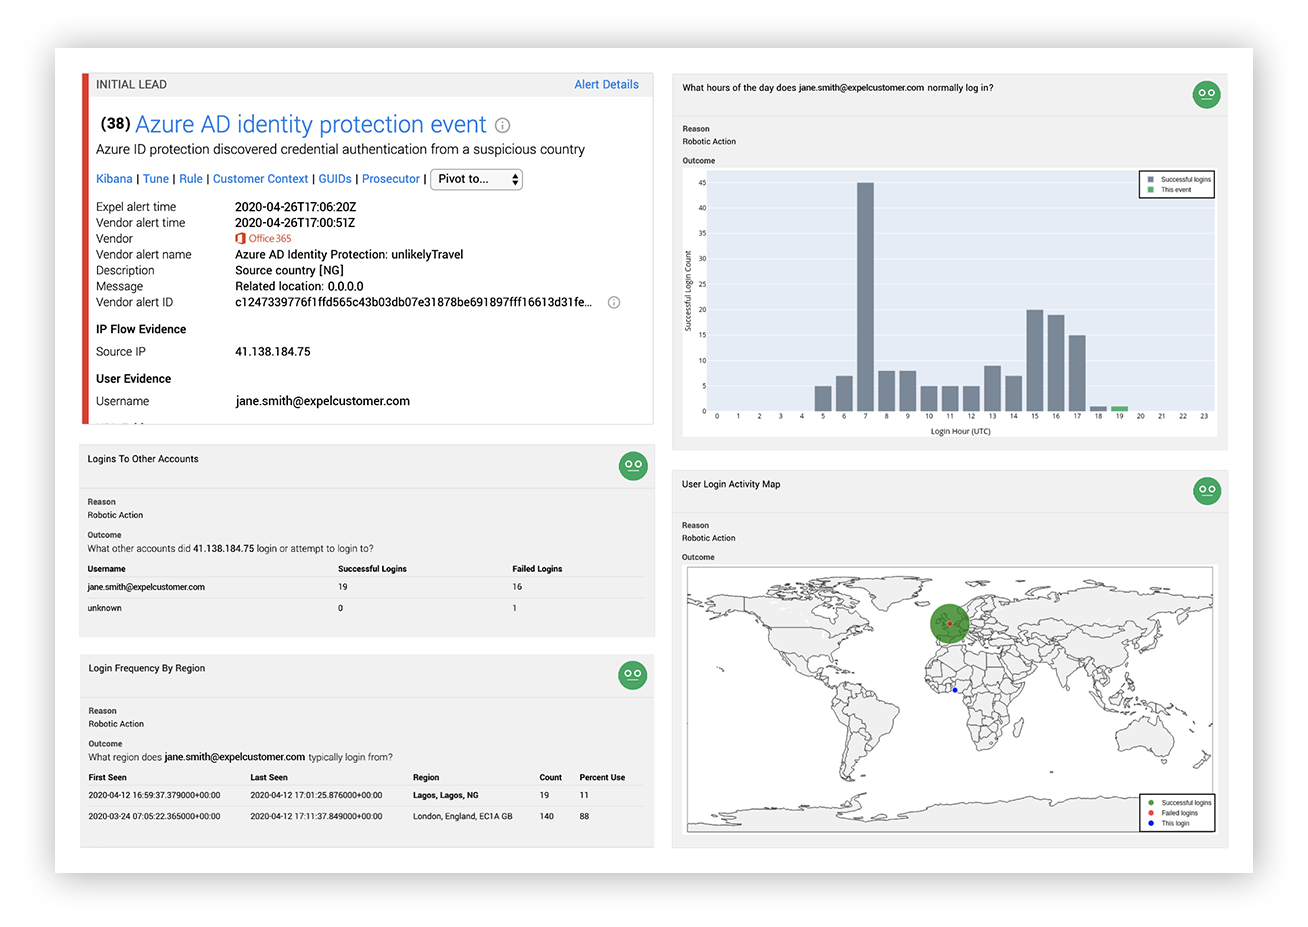Click the GUIDs link
This screenshot has width=1308, height=927.
(335, 179)
